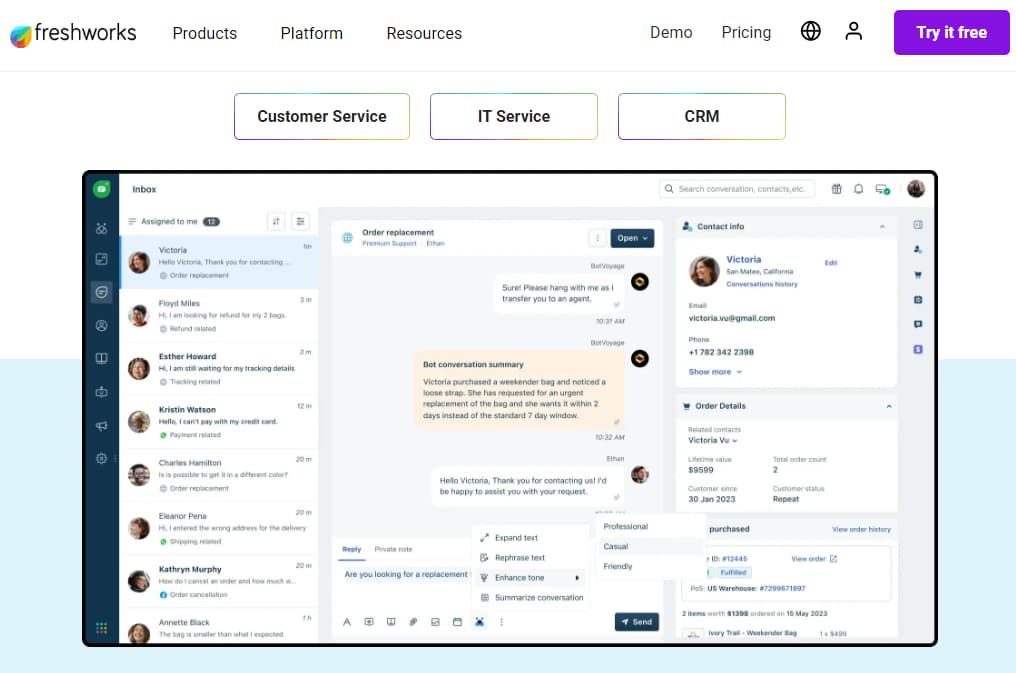
Task: Switch to the Private note tab
Action: 393,549
